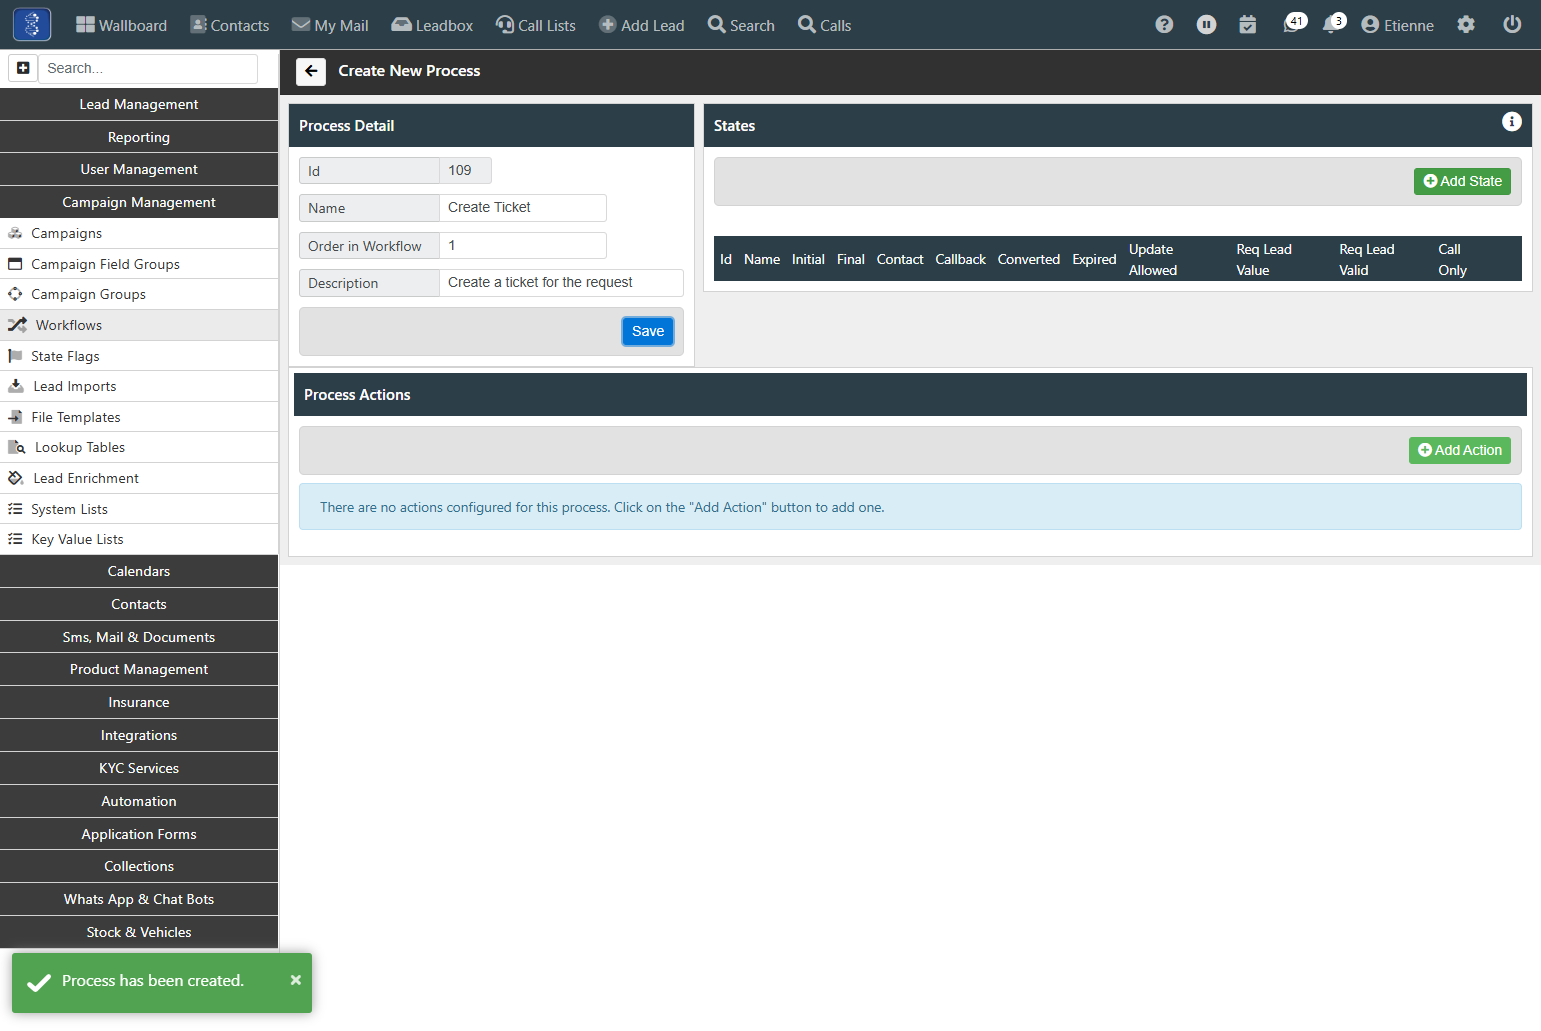
Task: Open the settings gear icon
Action: click(x=1466, y=25)
